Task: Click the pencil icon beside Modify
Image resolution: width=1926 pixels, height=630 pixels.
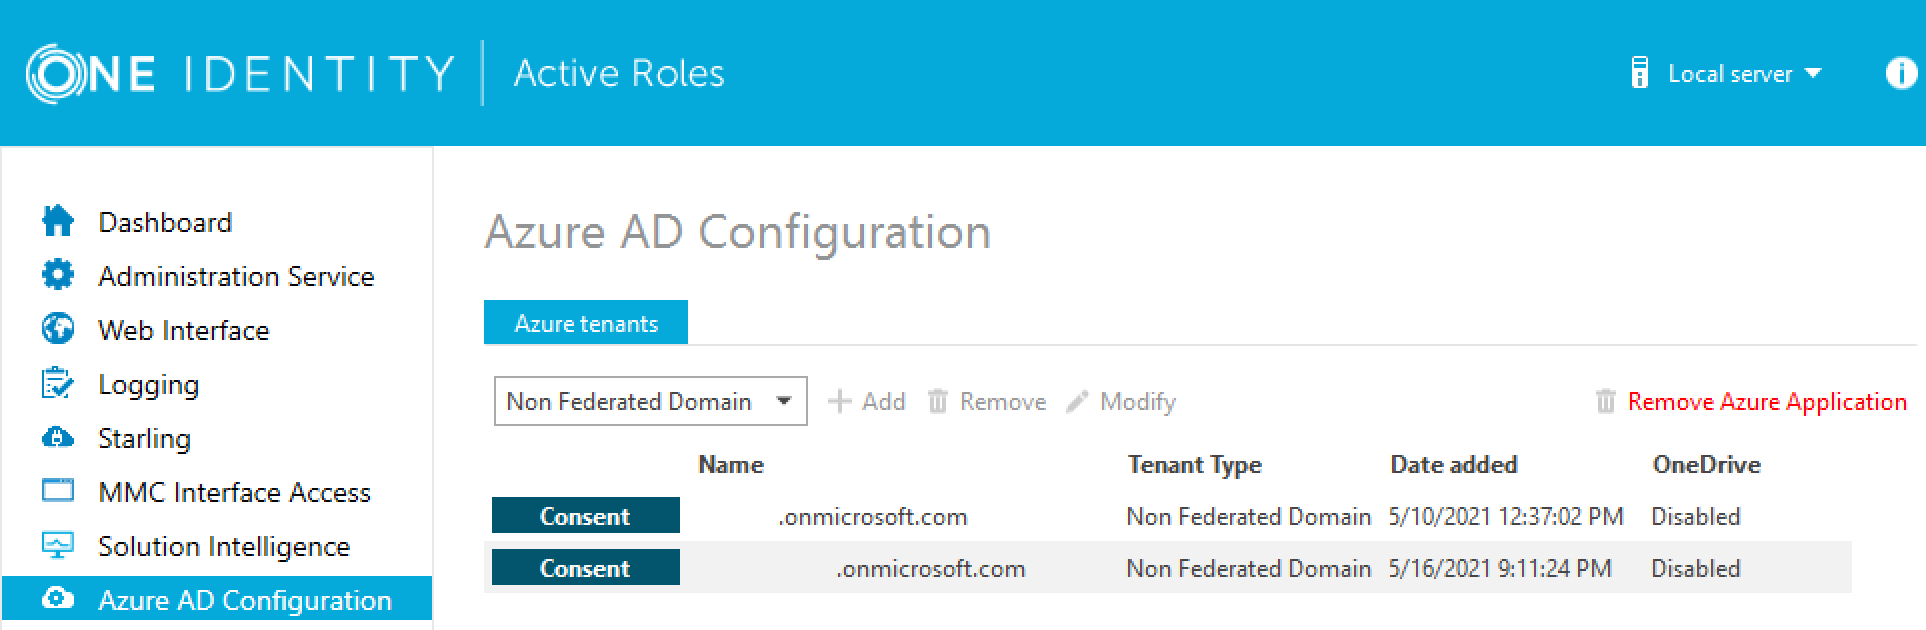Action: 1077,402
